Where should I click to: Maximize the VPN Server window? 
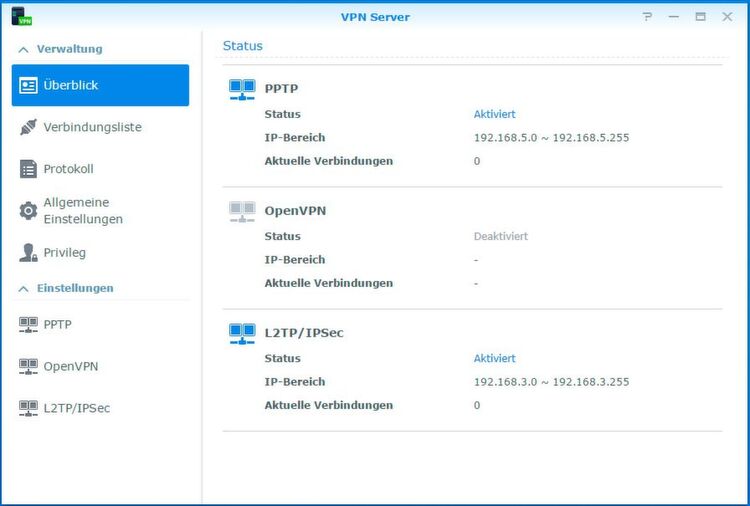click(700, 17)
